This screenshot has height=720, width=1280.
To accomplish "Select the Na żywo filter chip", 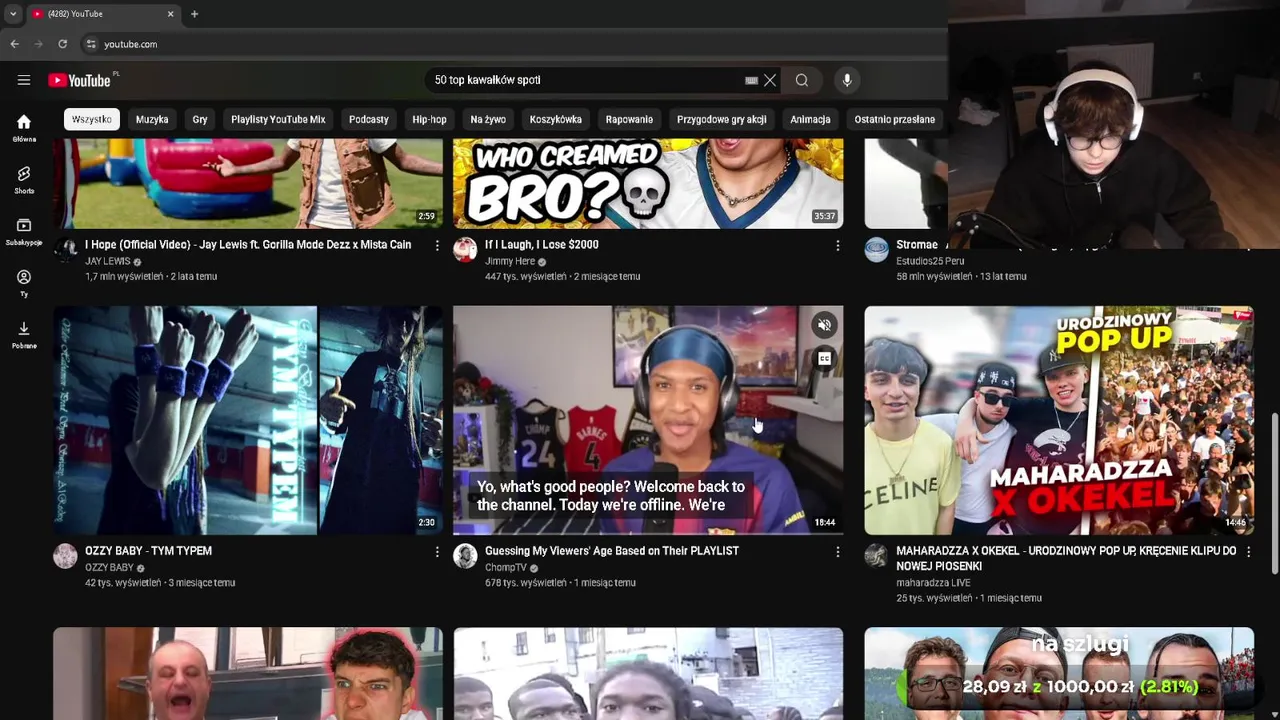I will (488, 119).
